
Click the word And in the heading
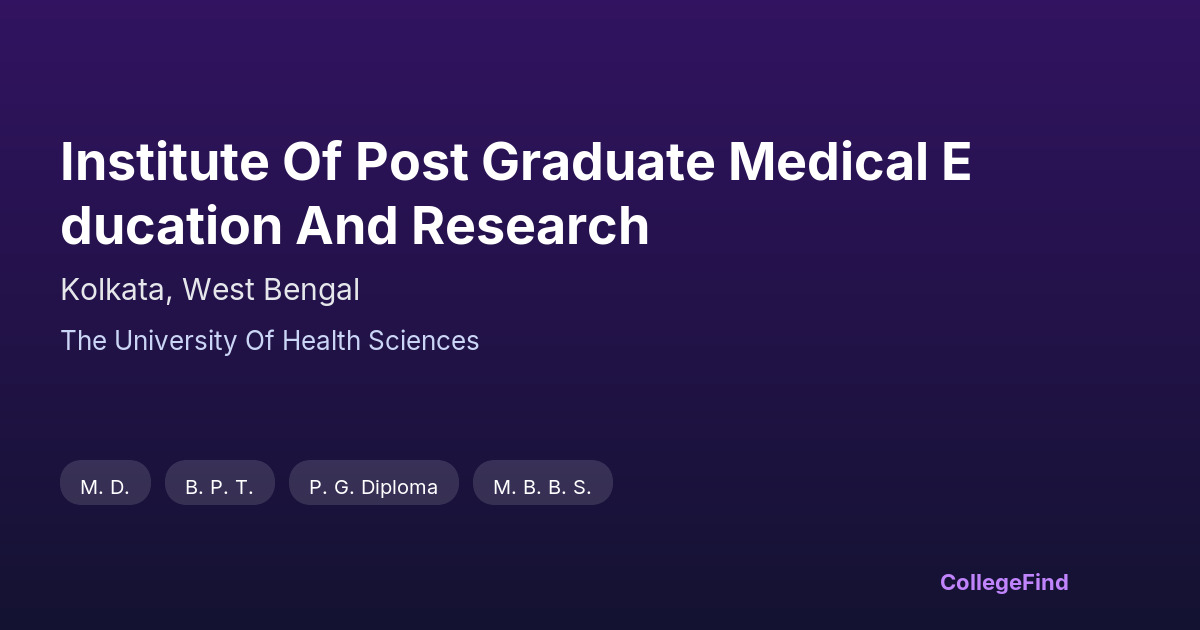point(345,226)
